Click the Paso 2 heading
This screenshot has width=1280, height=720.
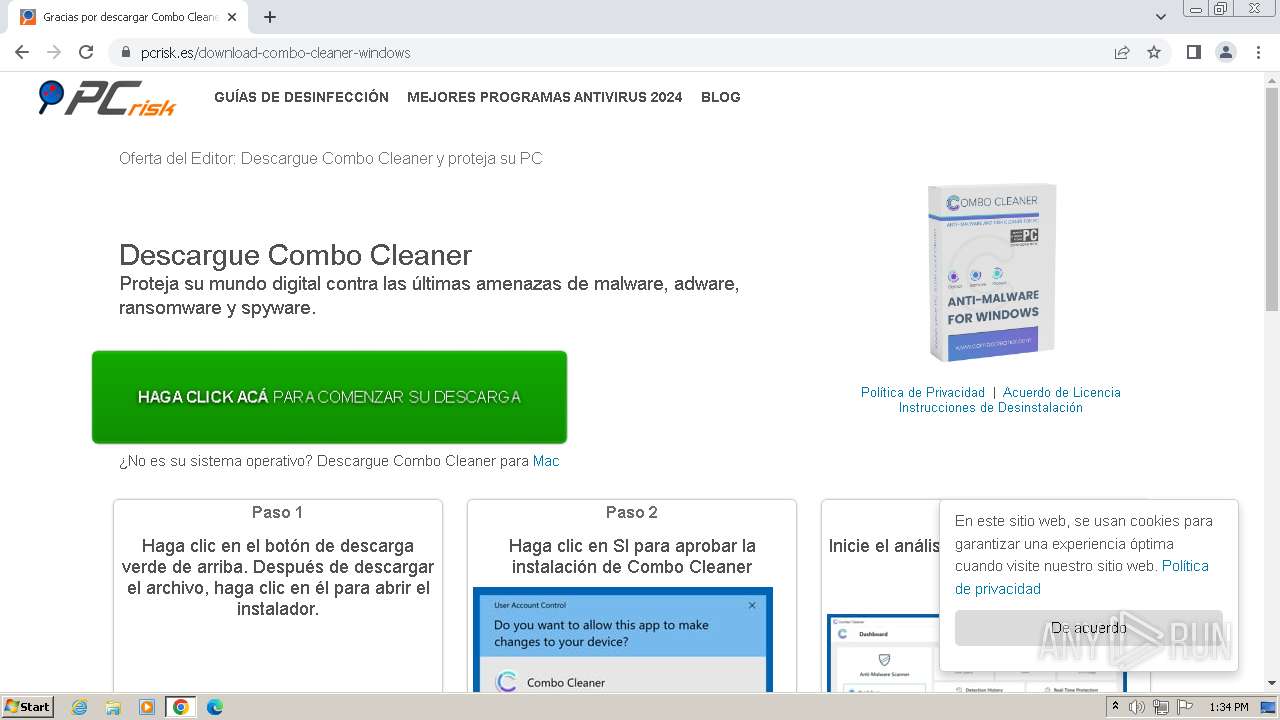point(632,512)
